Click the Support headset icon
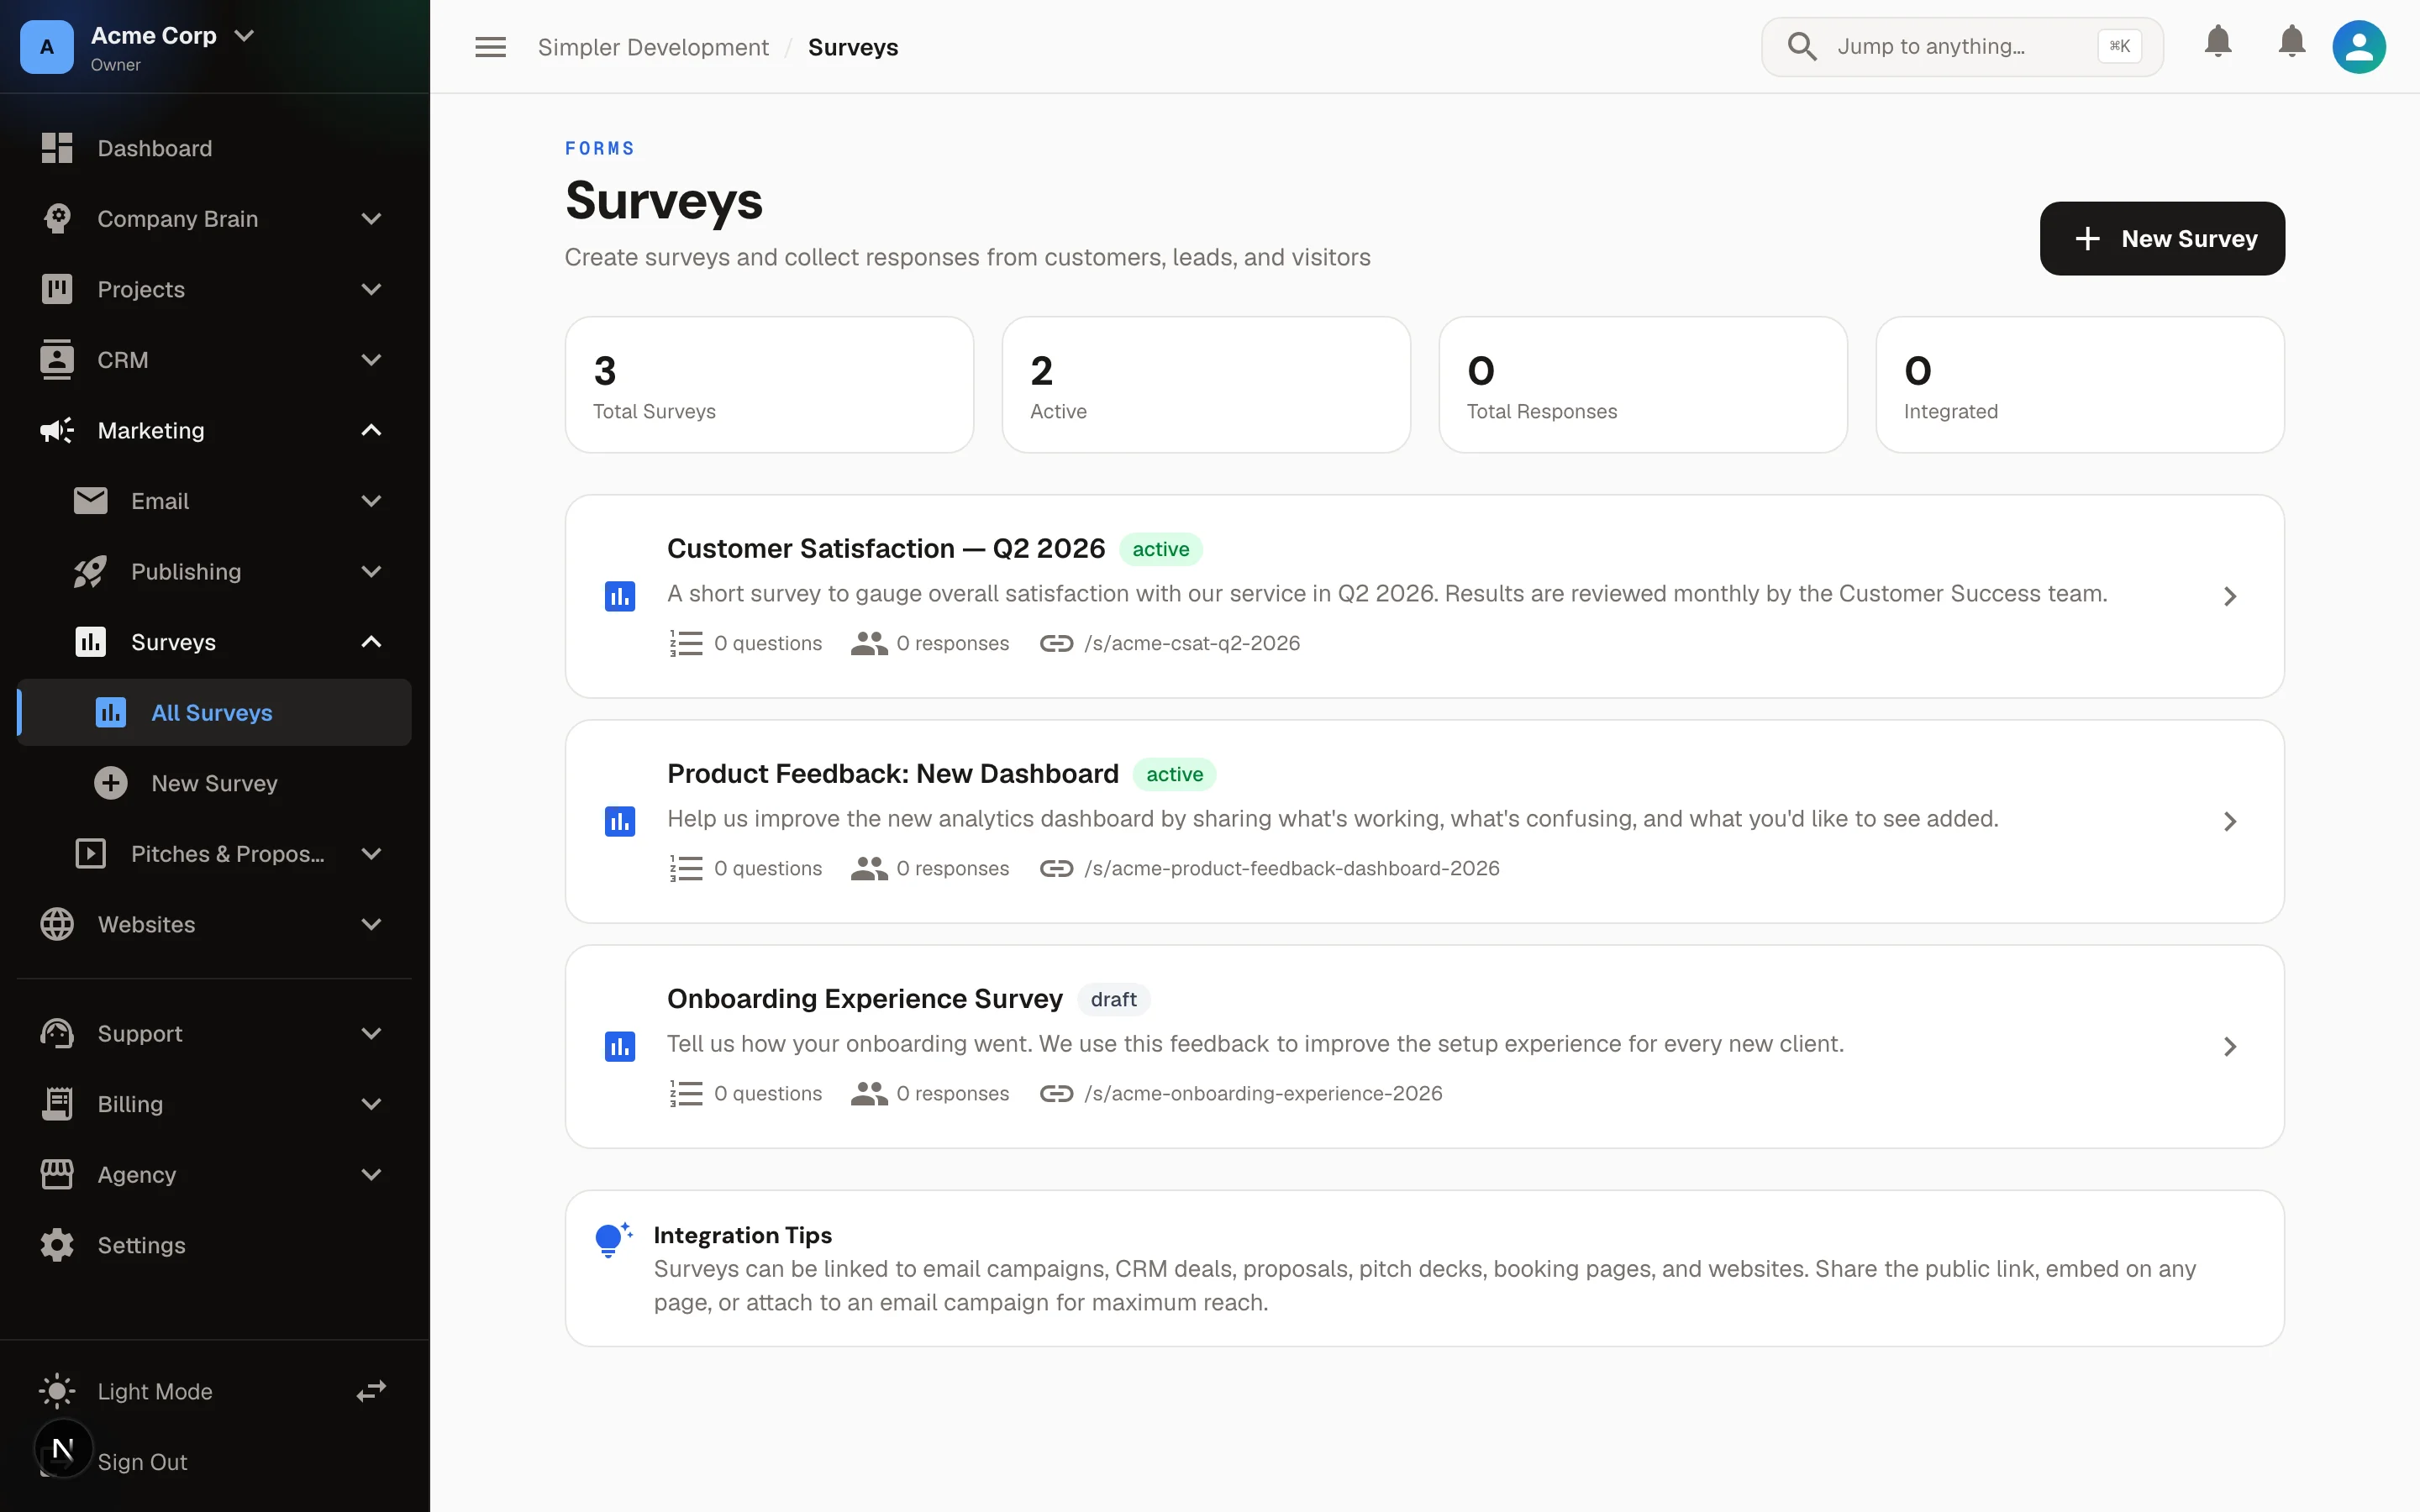The width and height of the screenshot is (2420, 1512). (x=57, y=1033)
